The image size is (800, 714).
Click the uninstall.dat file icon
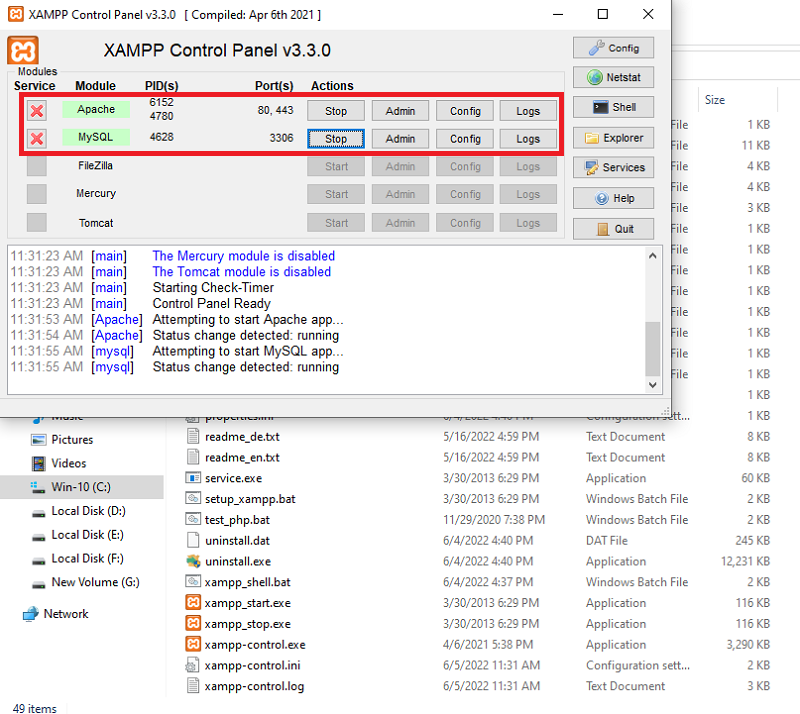pos(193,540)
